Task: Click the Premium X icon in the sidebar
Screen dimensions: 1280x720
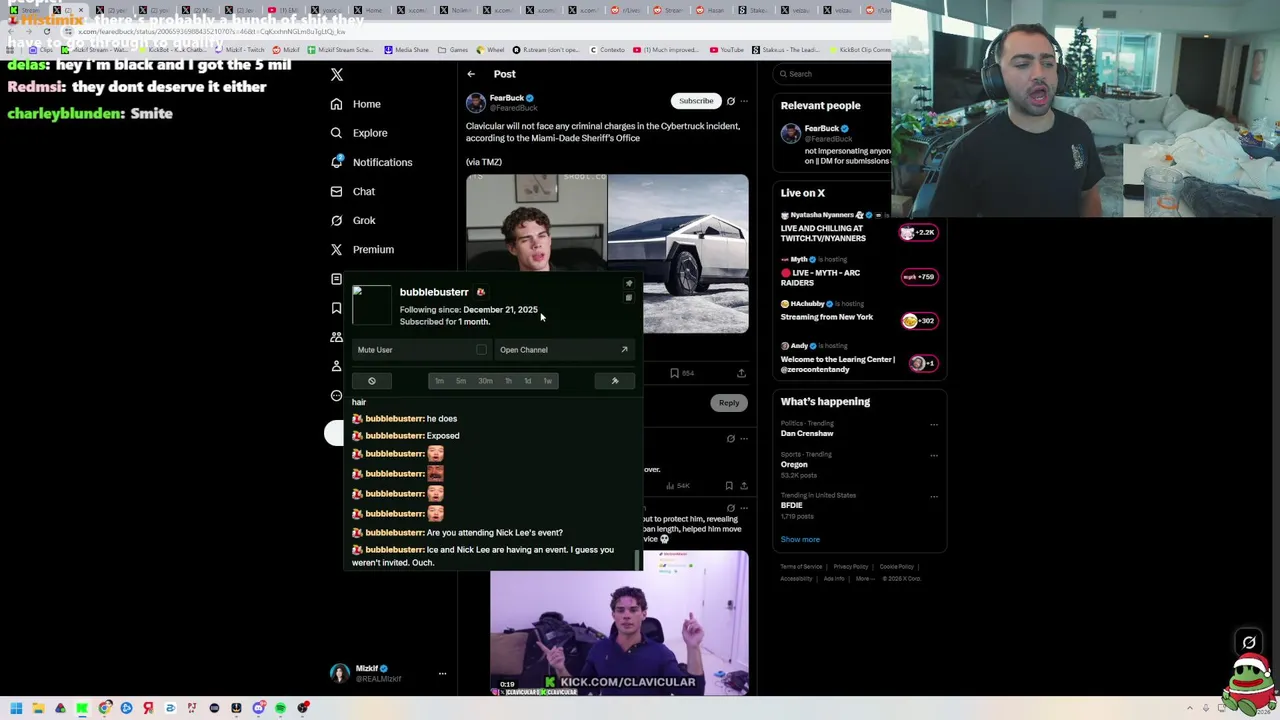Action: [x=337, y=249]
